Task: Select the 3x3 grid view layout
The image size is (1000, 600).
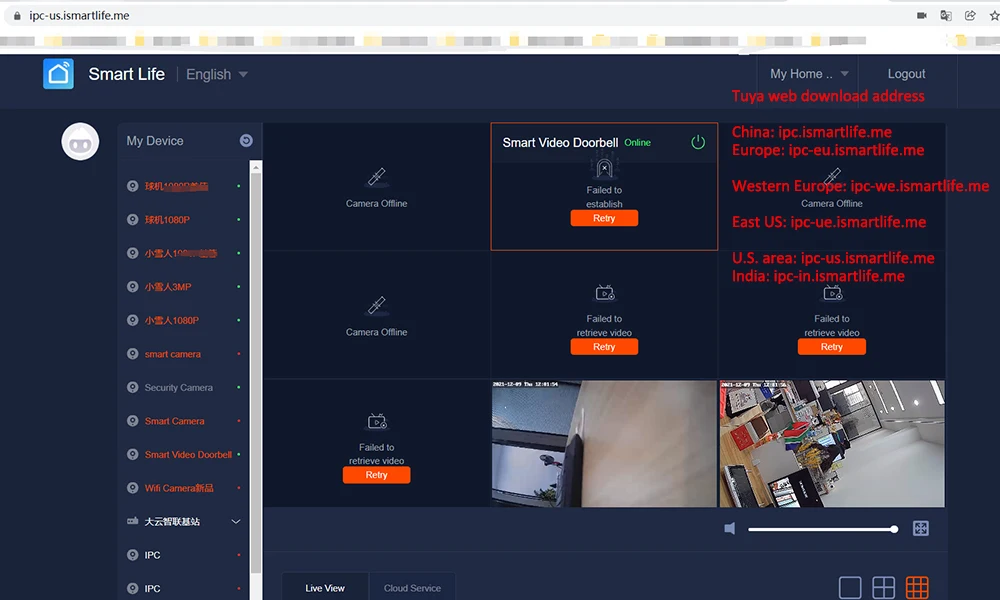Action: tap(917, 587)
